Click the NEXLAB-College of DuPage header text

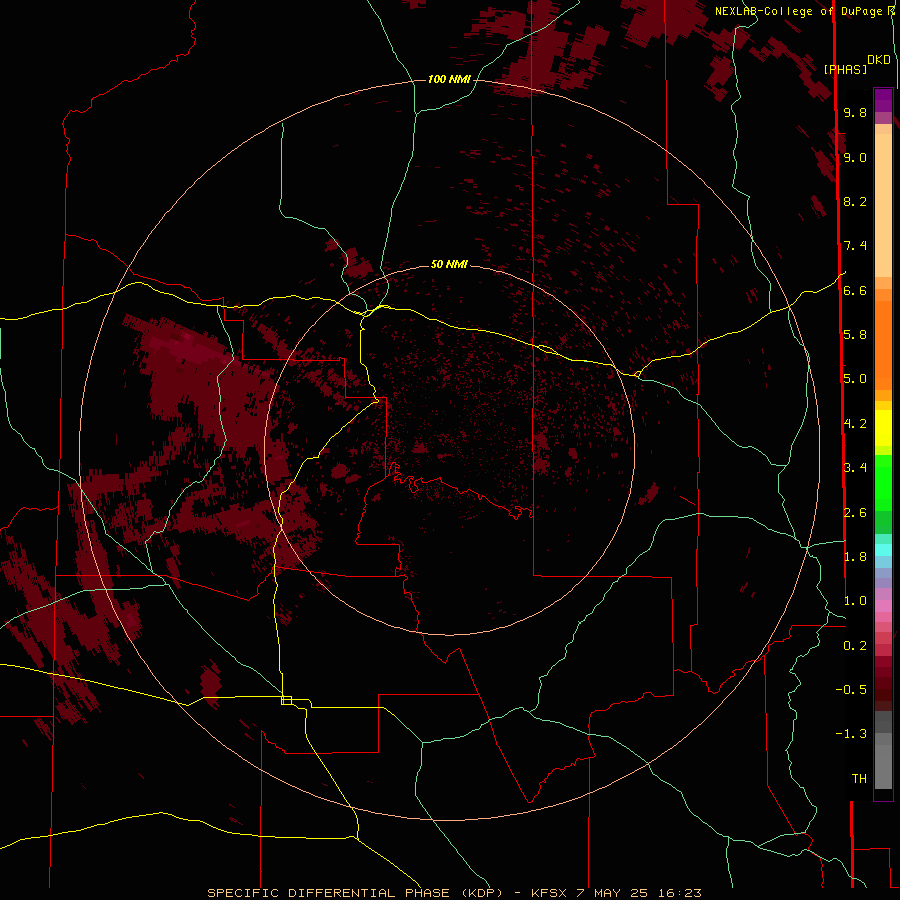tap(798, 11)
